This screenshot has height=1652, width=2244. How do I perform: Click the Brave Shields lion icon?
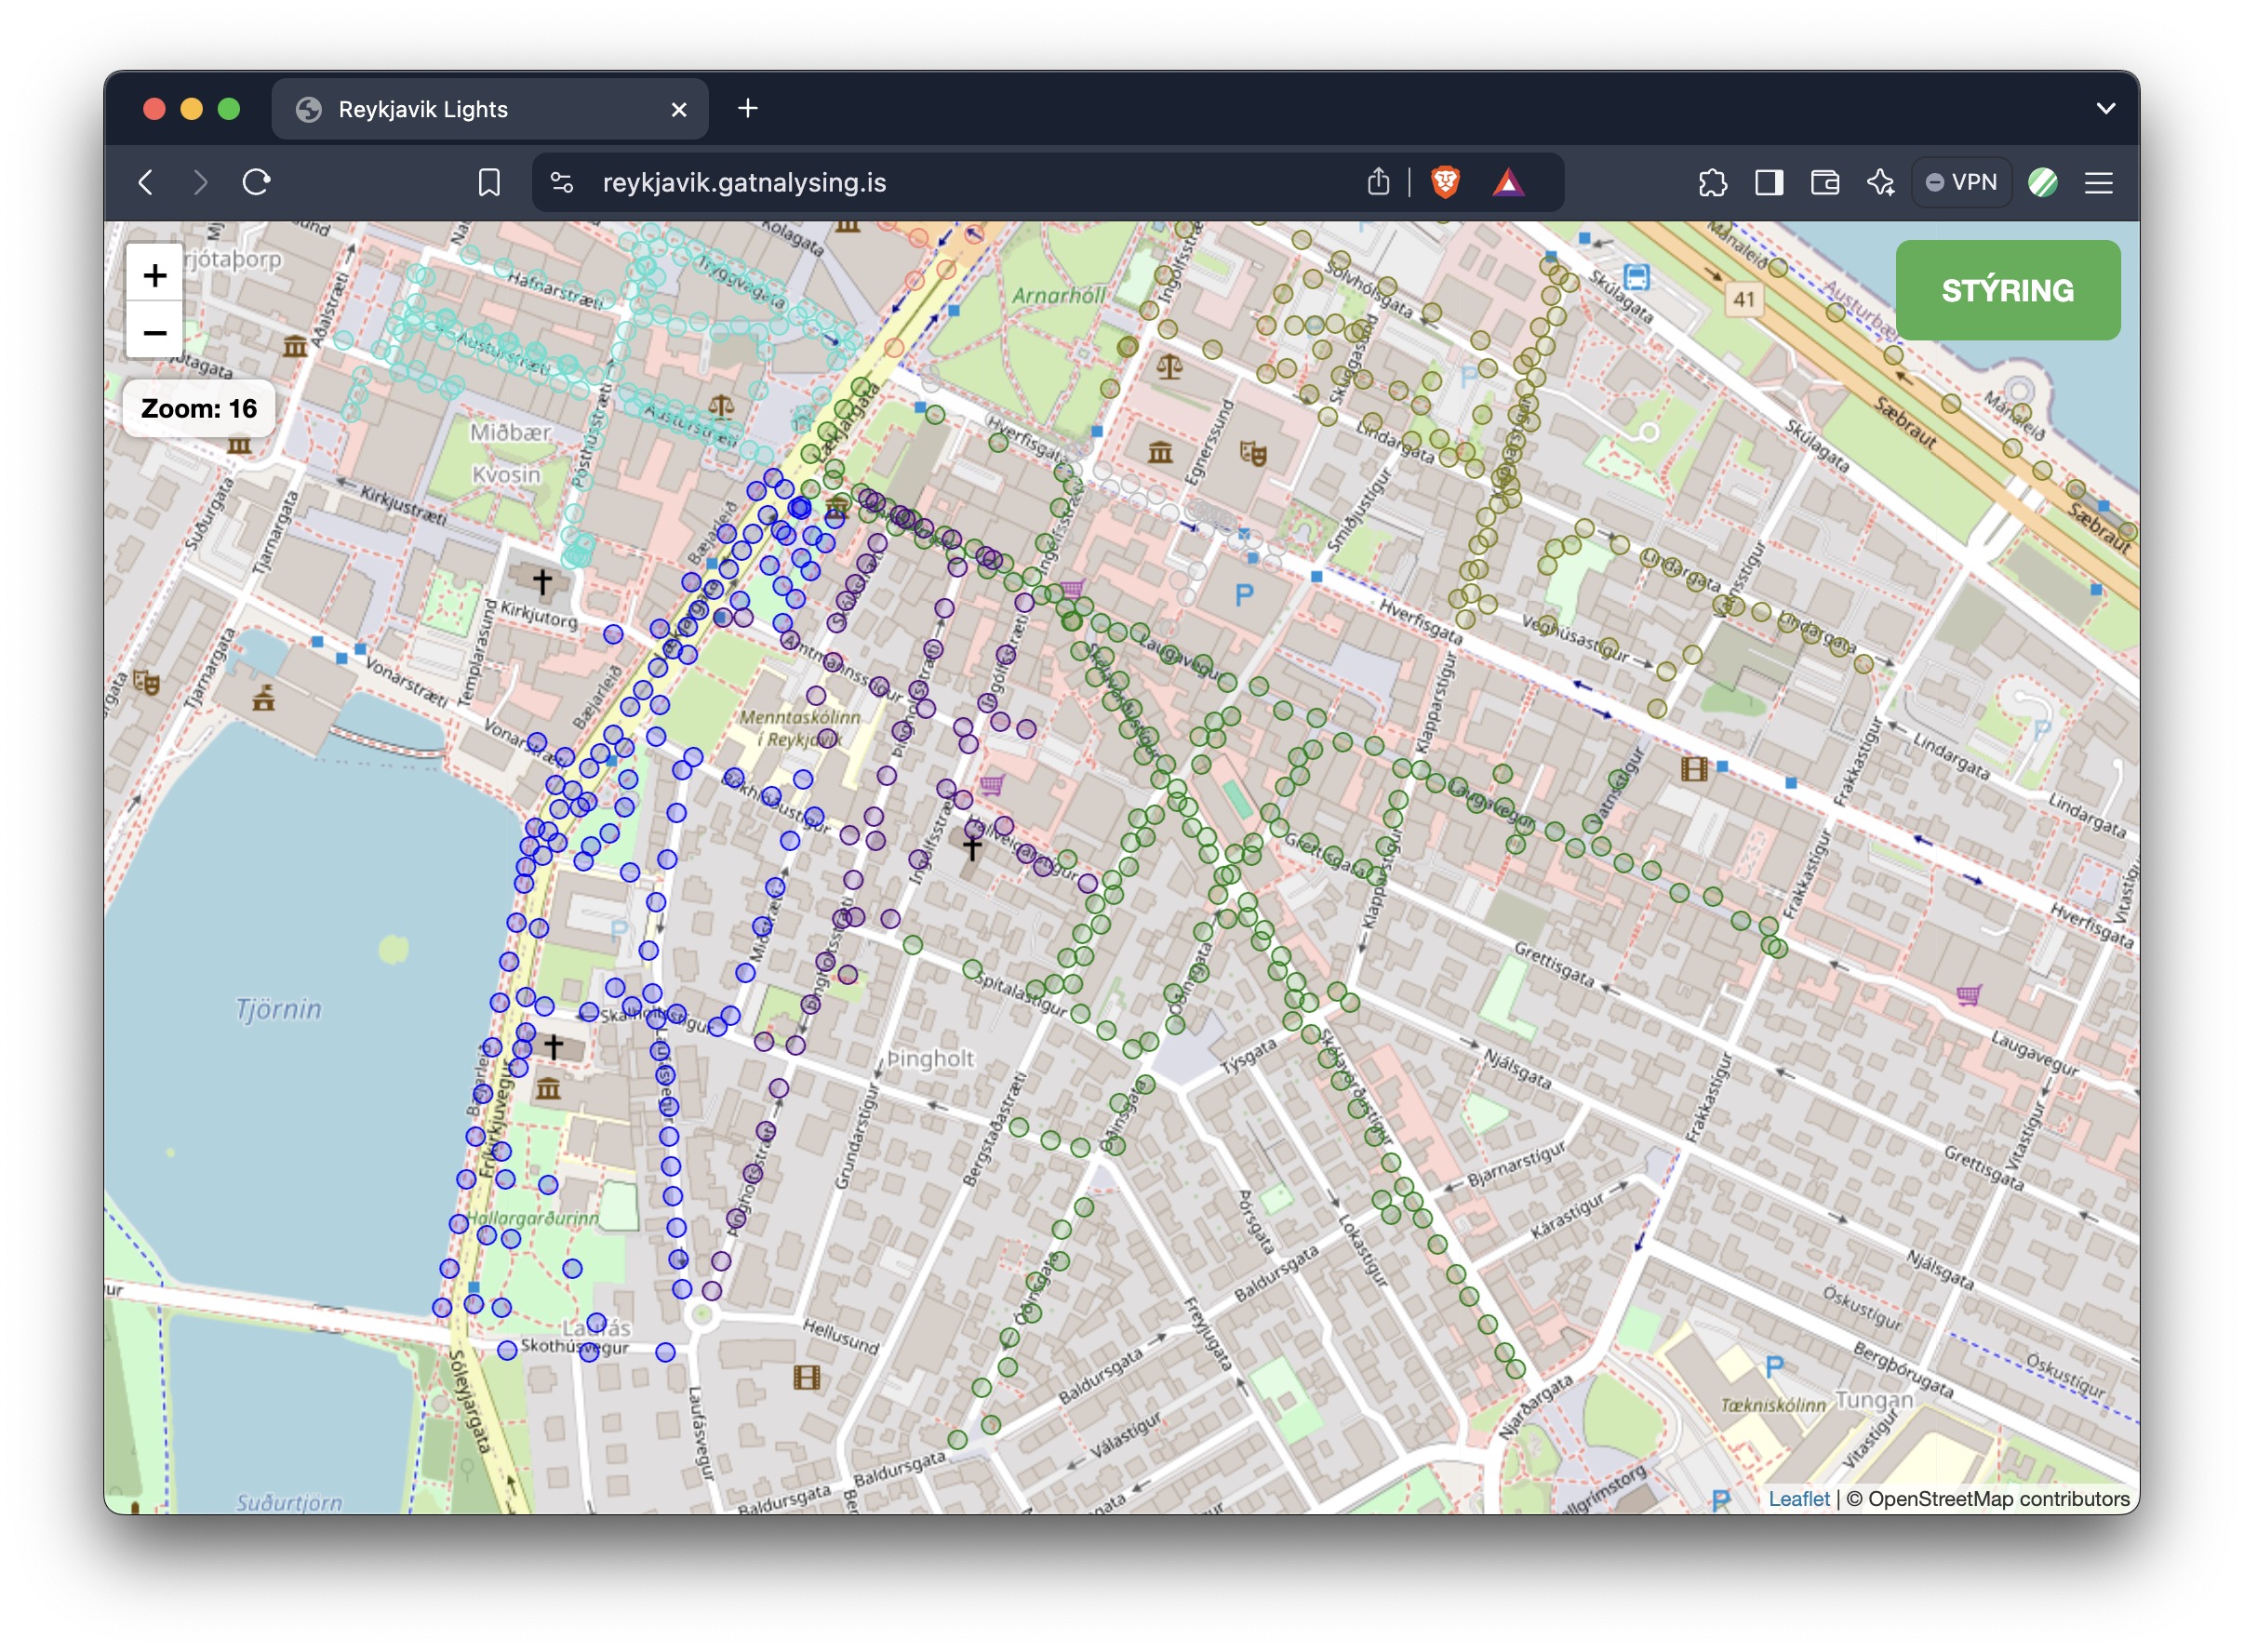[1444, 182]
